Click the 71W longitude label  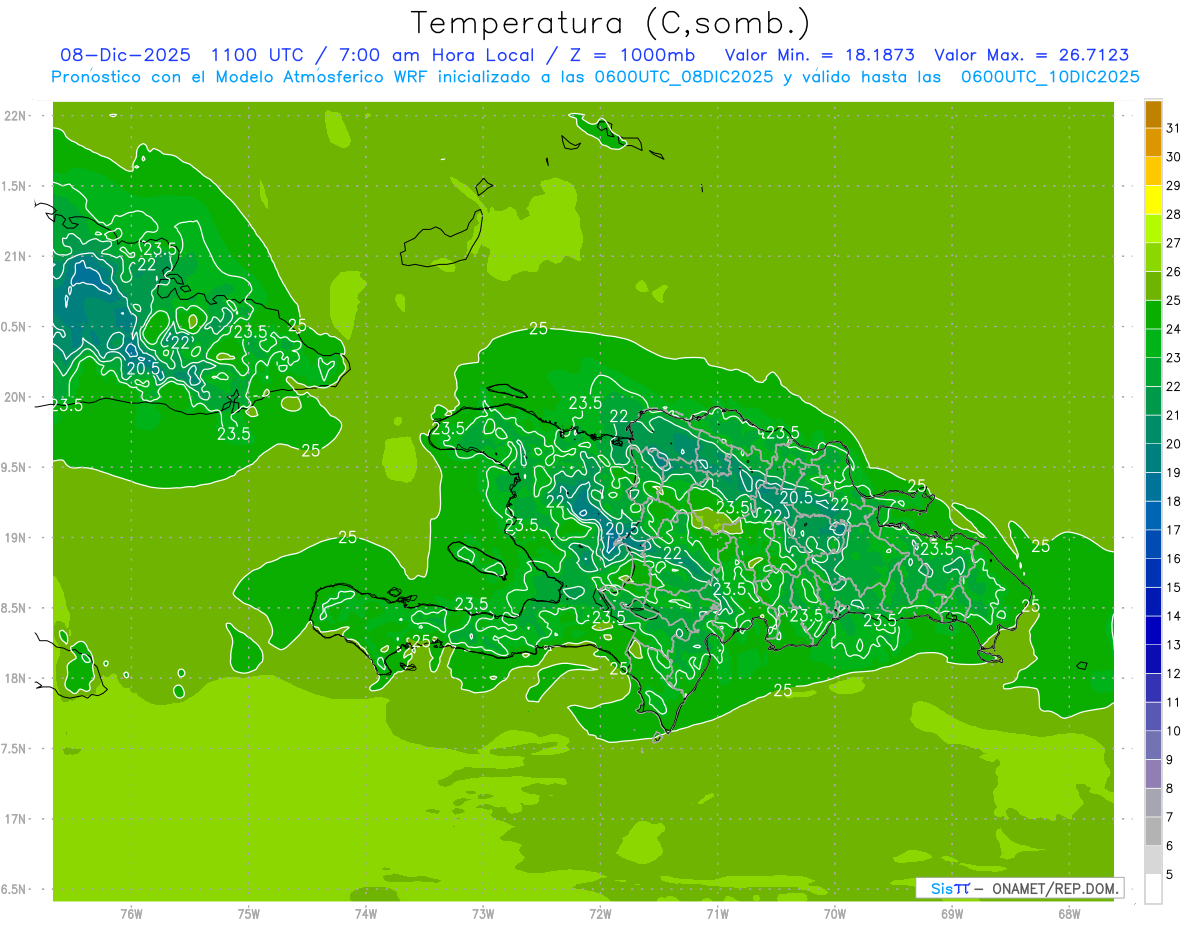(x=717, y=913)
